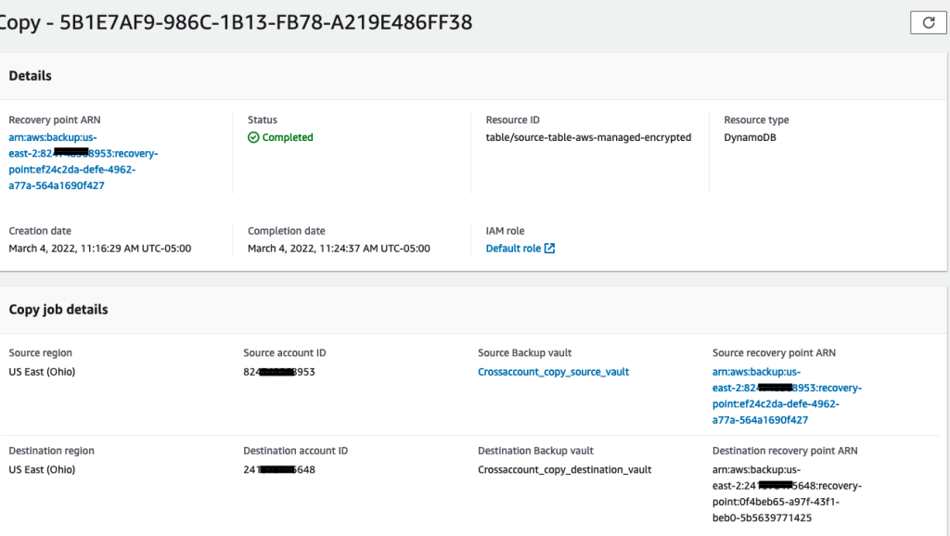Image resolution: width=950 pixels, height=536 pixels.
Task: Click the Completed status text
Action: click(x=287, y=137)
